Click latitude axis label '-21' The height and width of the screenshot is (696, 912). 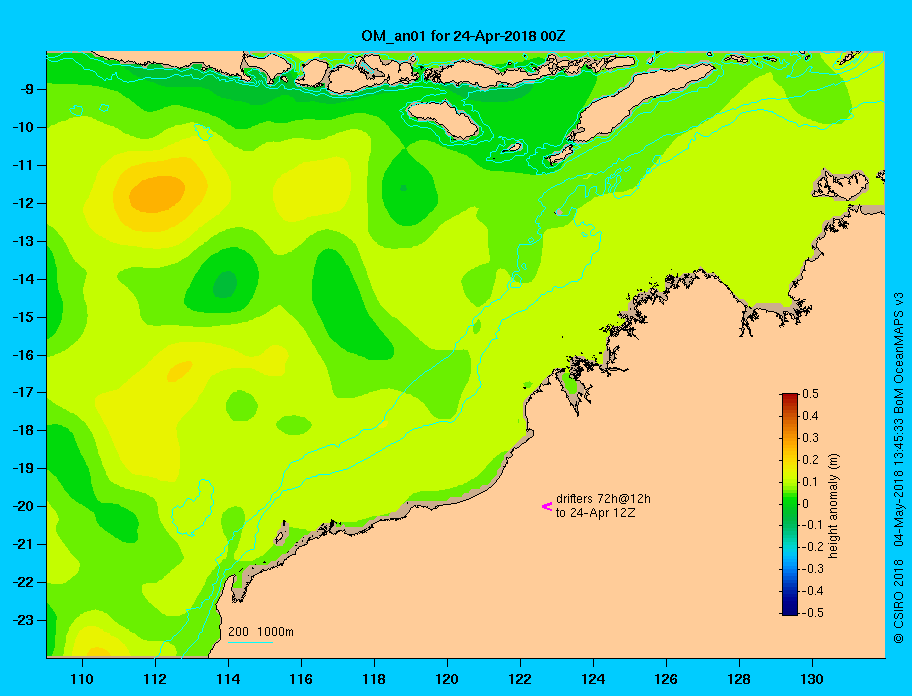pyautogui.click(x=22, y=545)
